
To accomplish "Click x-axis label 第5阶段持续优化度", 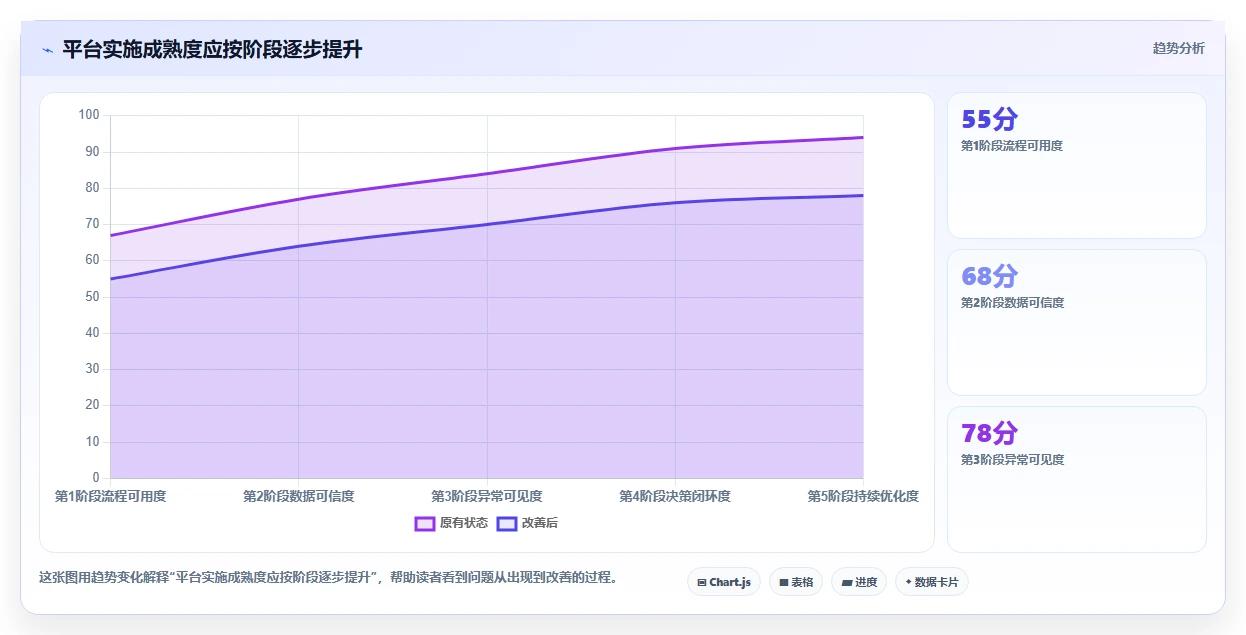I will (863, 496).
